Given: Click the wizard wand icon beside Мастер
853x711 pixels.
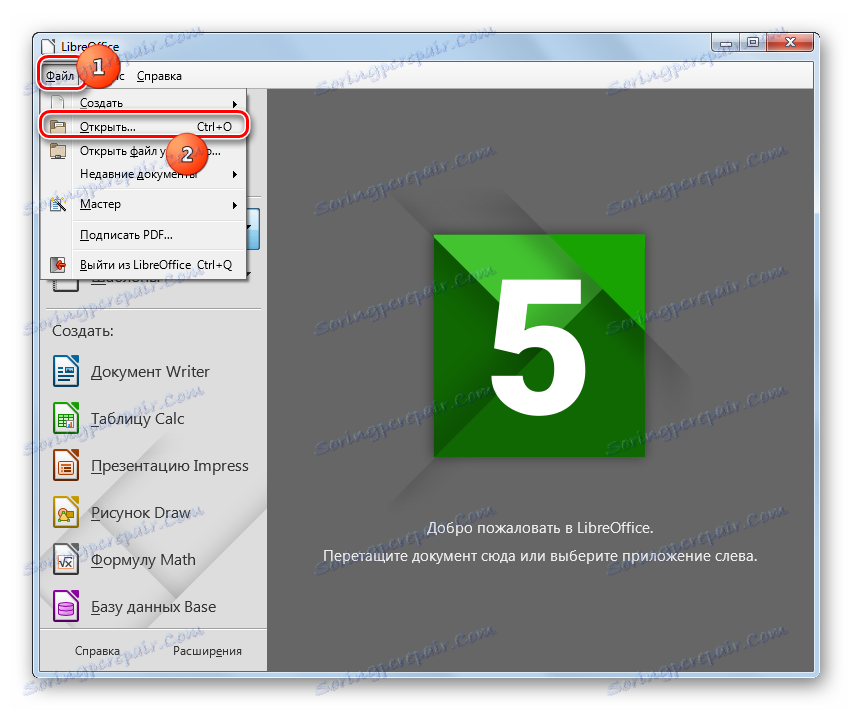Looking at the screenshot, I should (57, 205).
